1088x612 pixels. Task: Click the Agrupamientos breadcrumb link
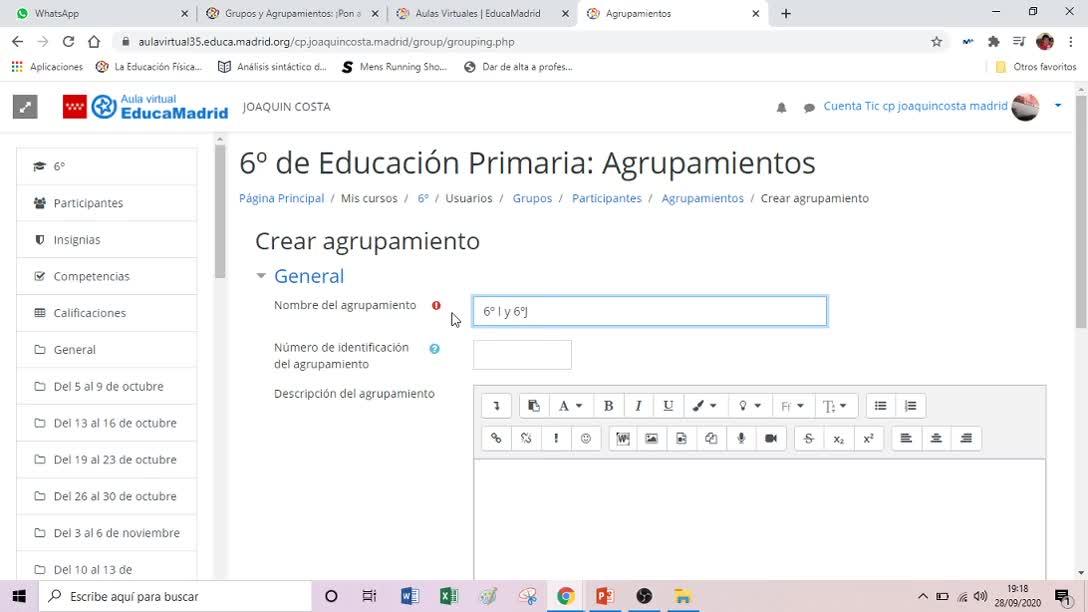pyautogui.click(x=702, y=198)
